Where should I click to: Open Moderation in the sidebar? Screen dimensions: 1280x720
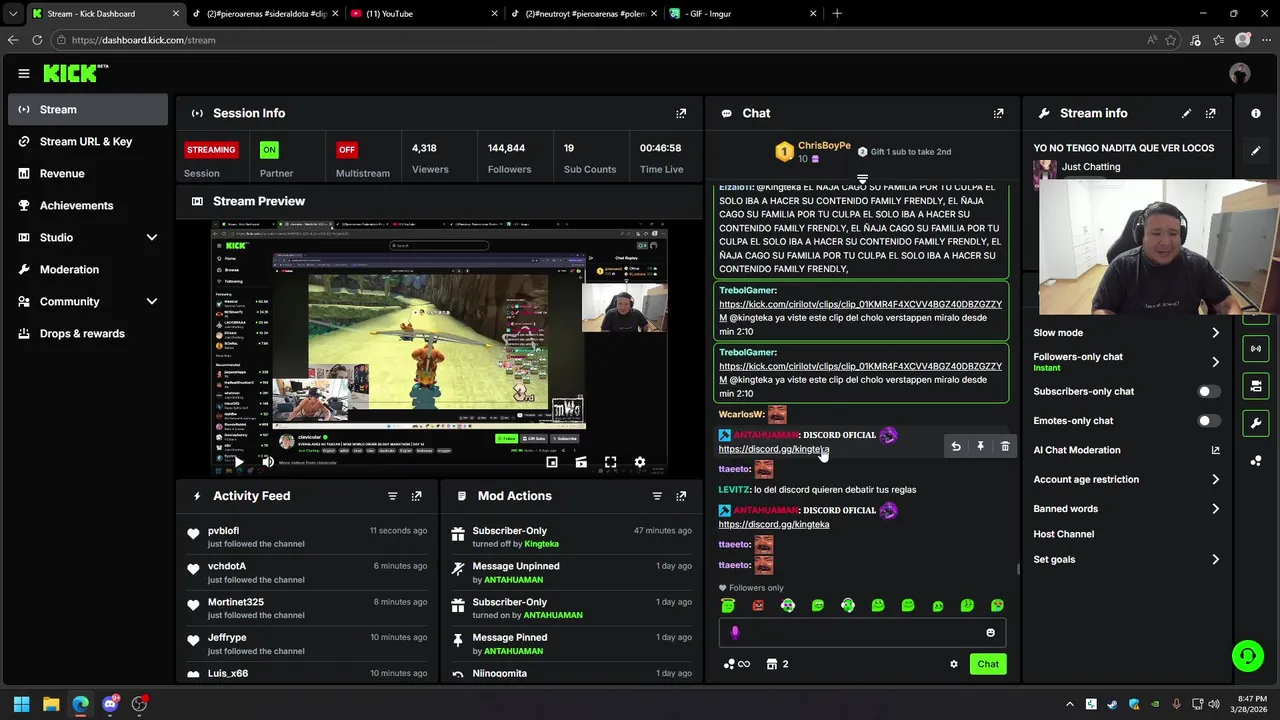pyautogui.click(x=88, y=269)
